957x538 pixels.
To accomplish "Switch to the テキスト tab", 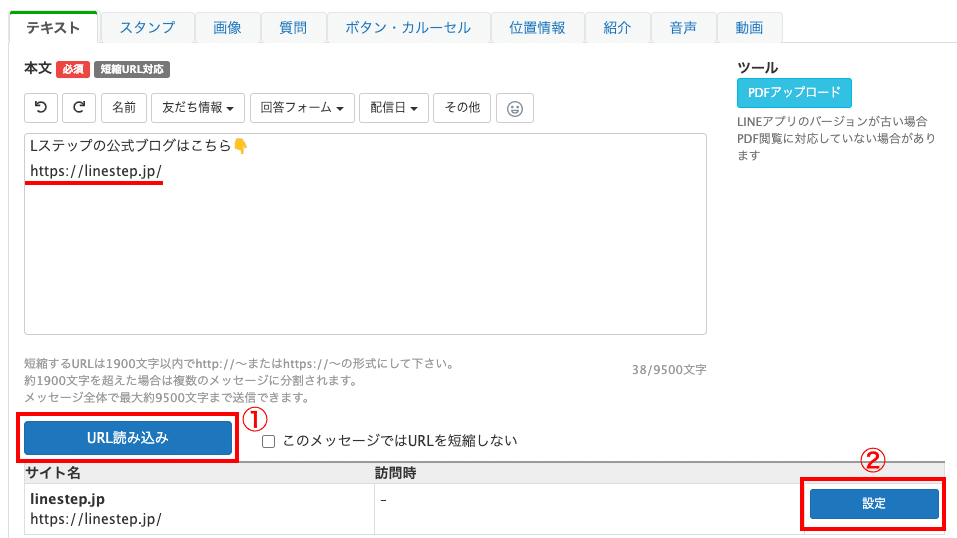I will click(53, 27).
